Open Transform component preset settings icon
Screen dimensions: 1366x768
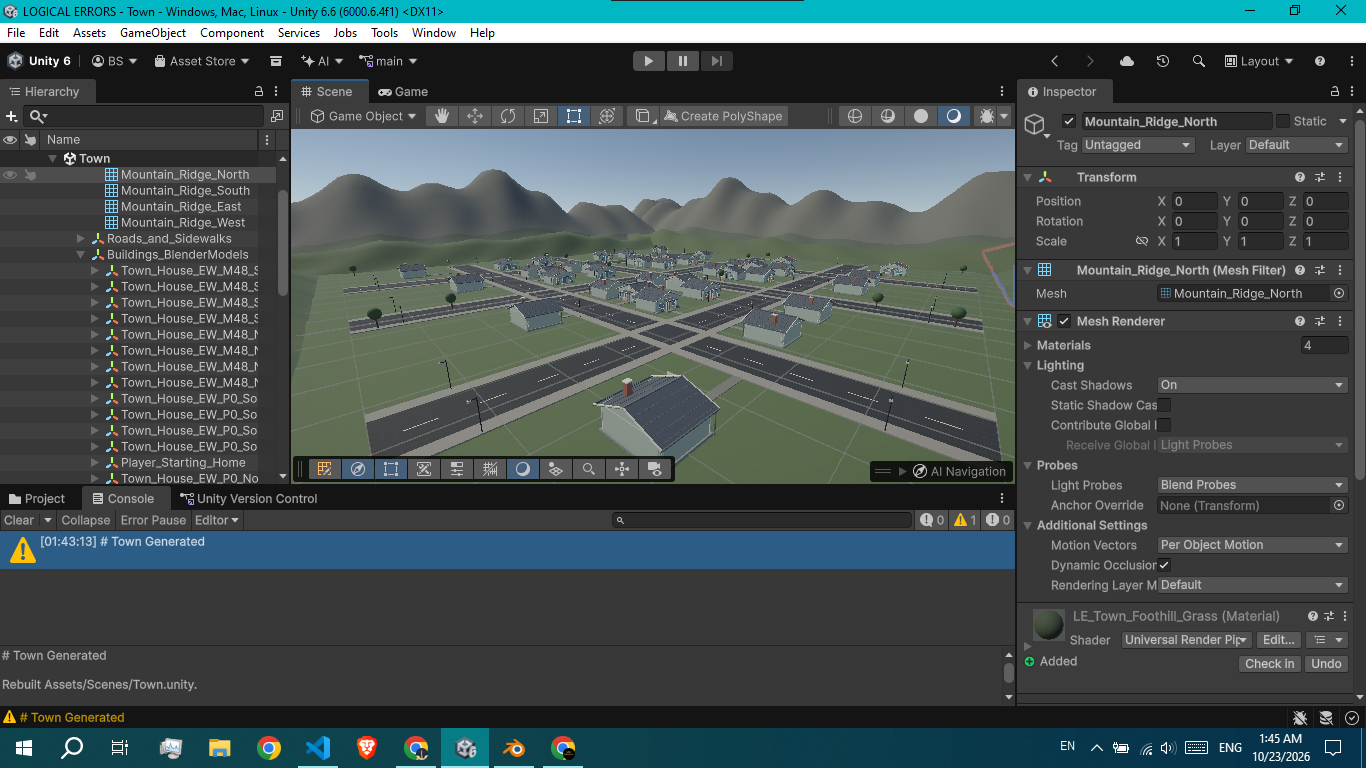pyautogui.click(x=1320, y=177)
